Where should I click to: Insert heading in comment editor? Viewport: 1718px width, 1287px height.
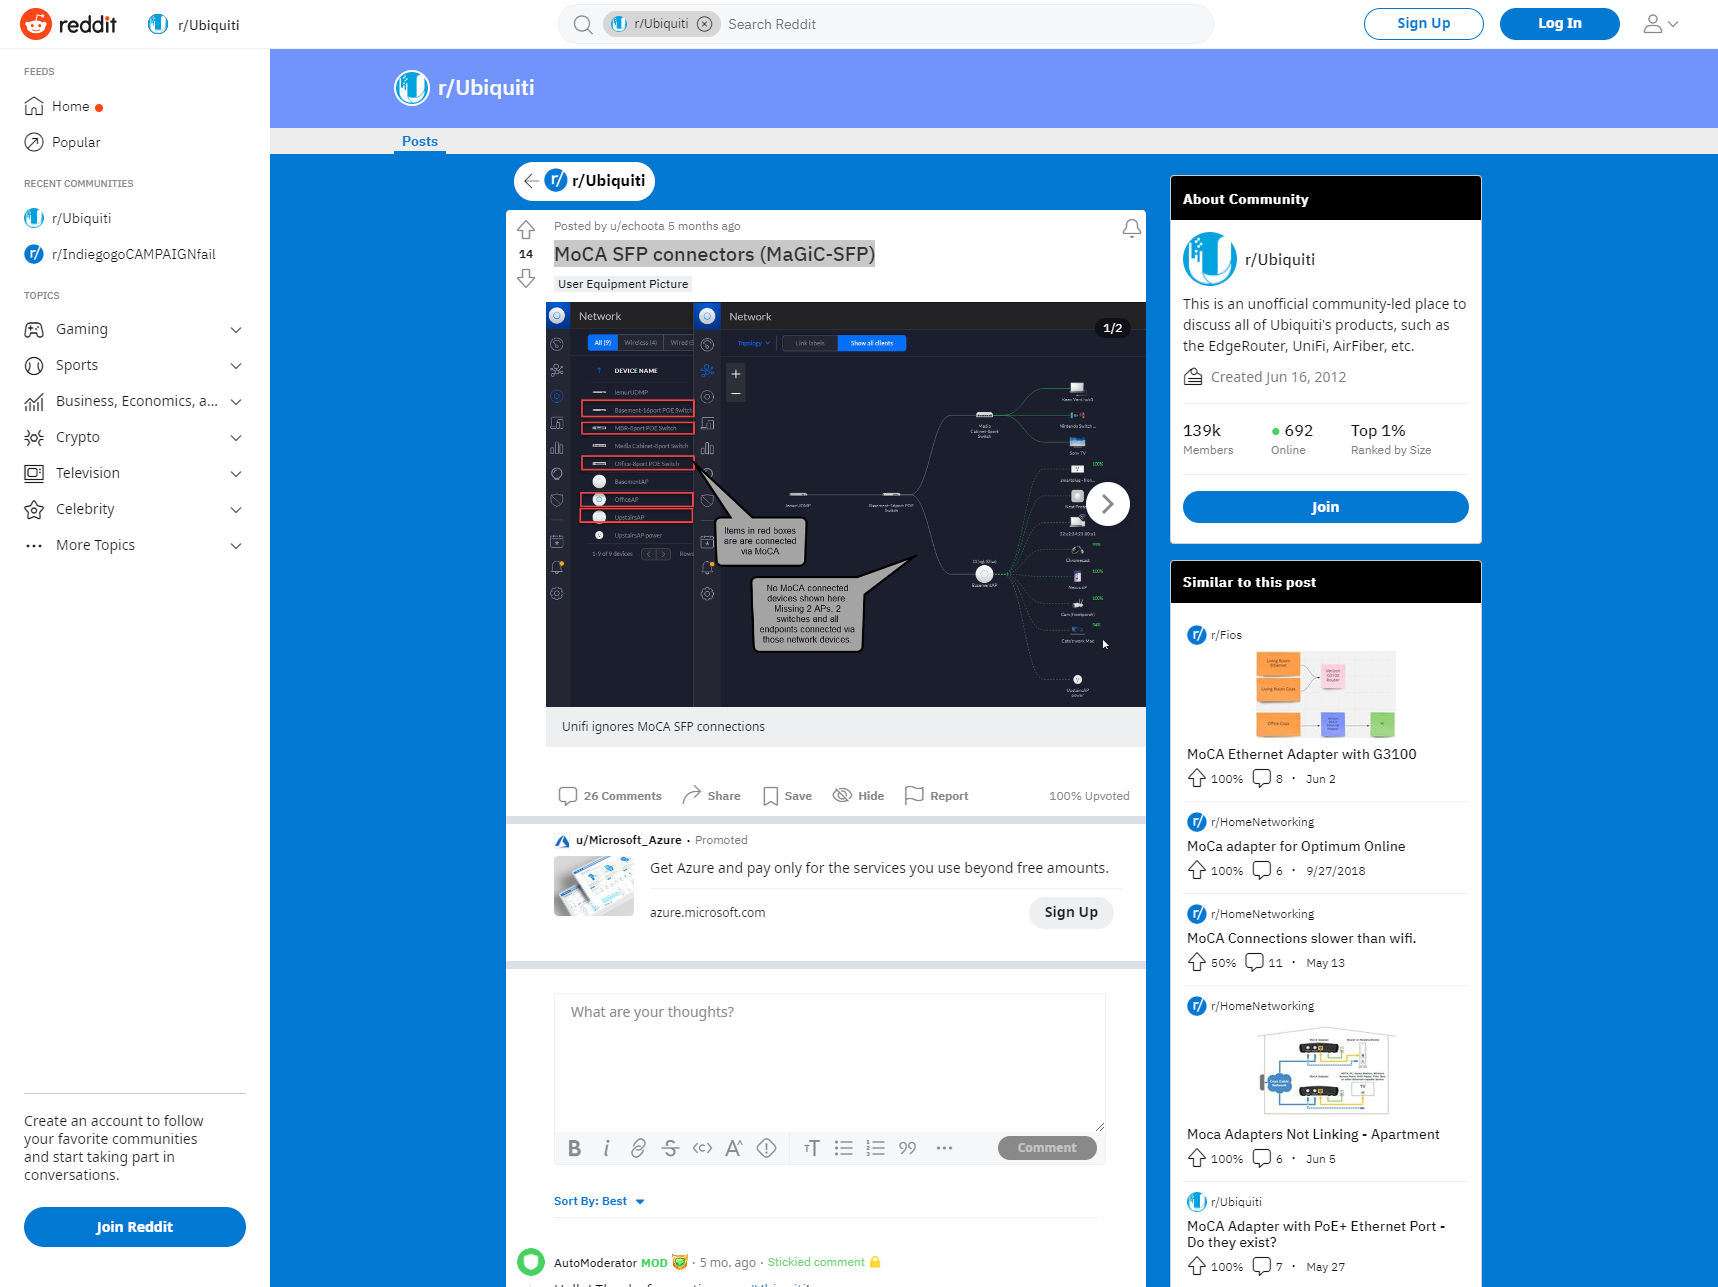click(x=812, y=1148)
